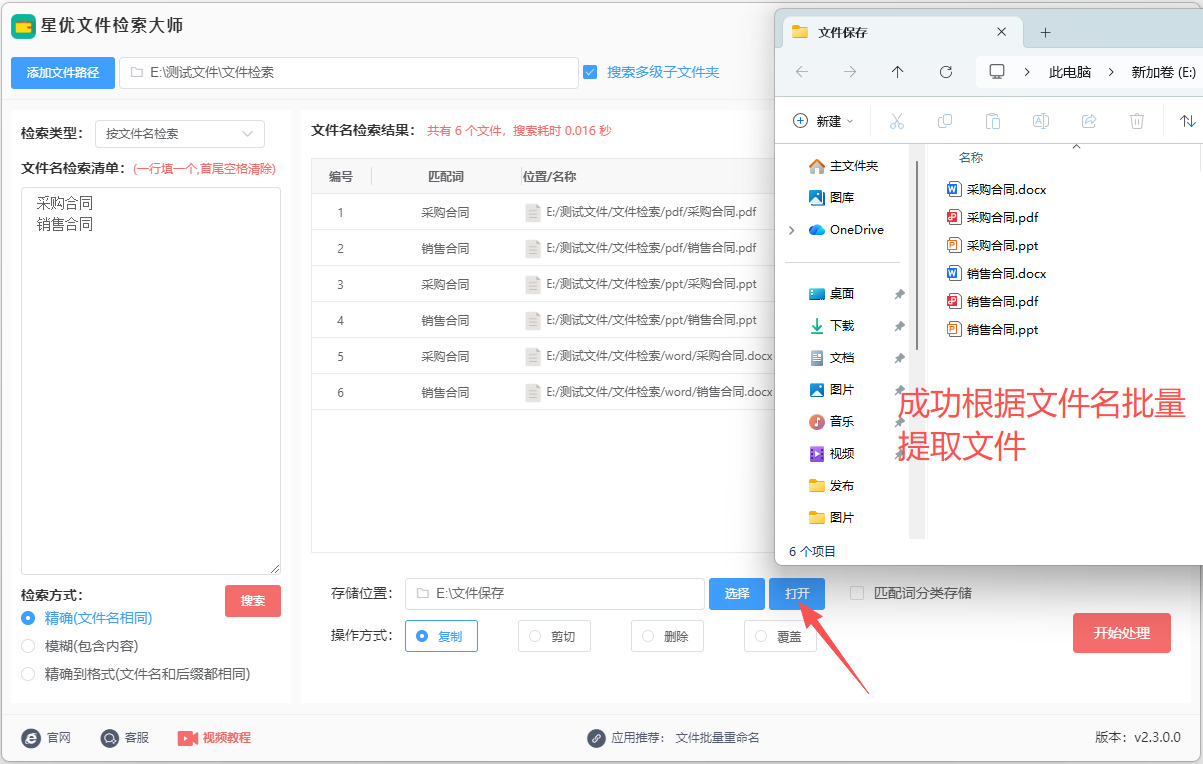Image resolution: width=1203 pixels, height=764 pixels.
Task: Click the Copy icon in Explorer toolbar
Action: (944, 121)
